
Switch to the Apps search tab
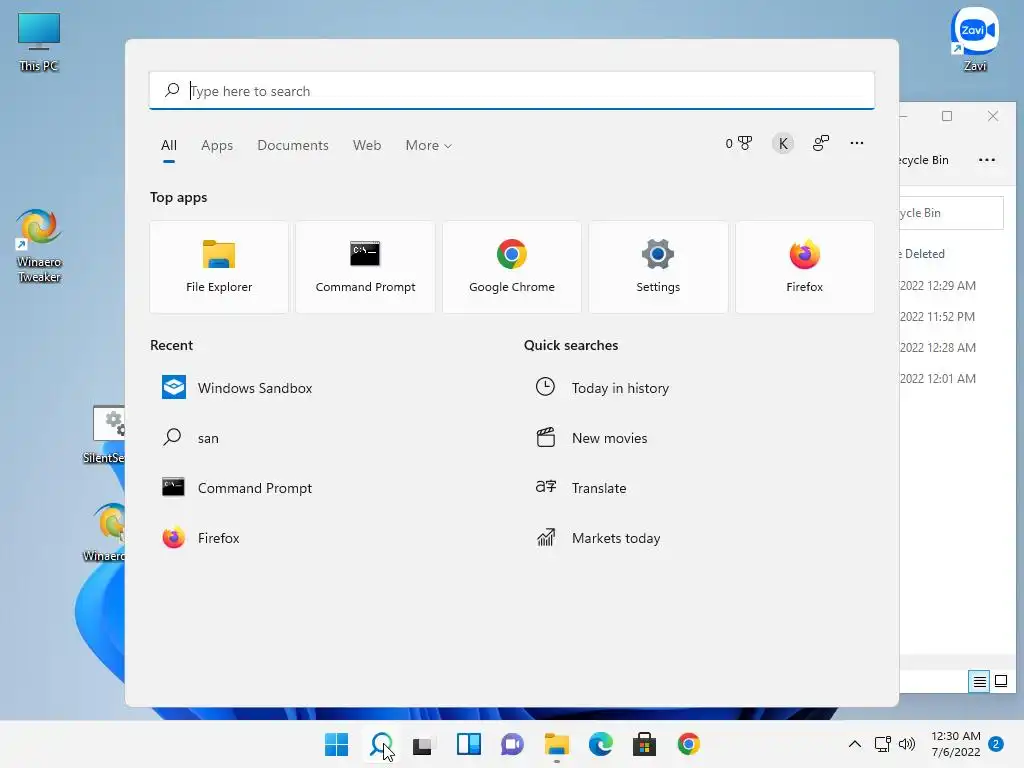point(217,145)
